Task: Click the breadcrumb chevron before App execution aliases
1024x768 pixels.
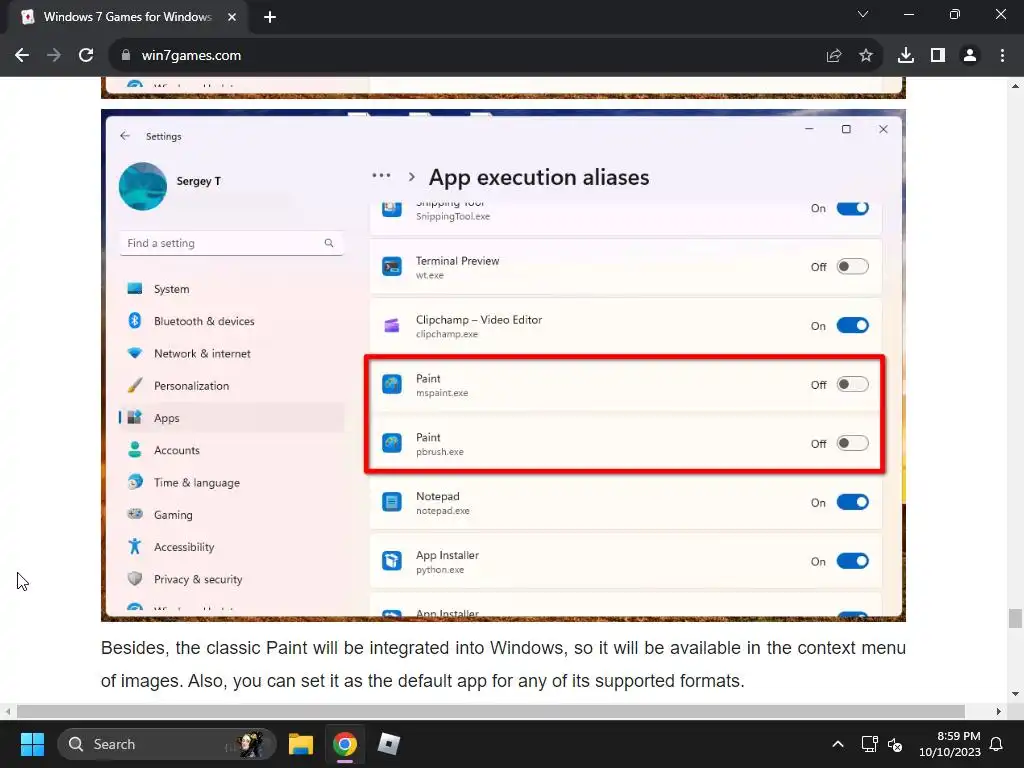Action: click(x=411, y=176)
